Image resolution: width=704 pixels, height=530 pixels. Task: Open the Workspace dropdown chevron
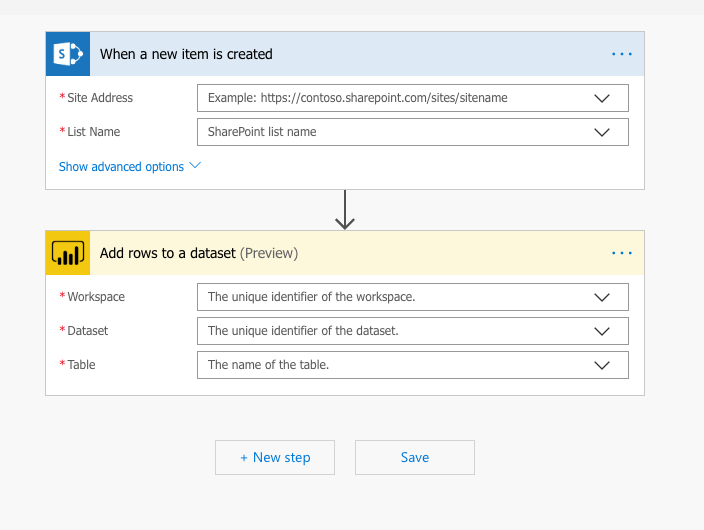click(602, 297)
